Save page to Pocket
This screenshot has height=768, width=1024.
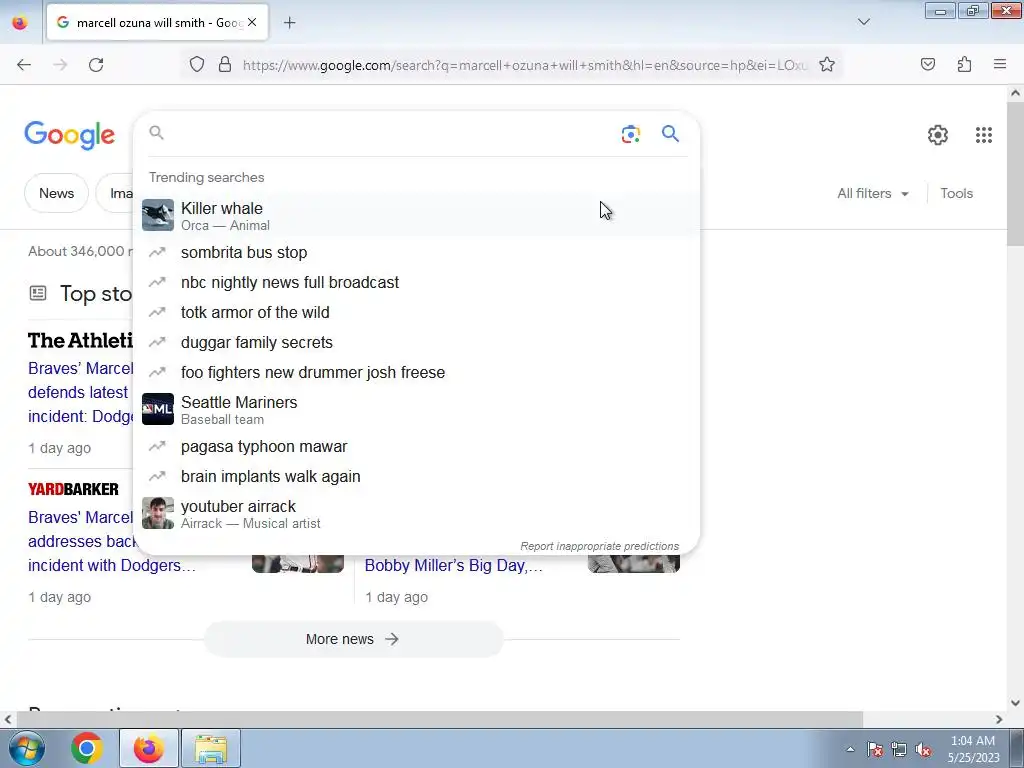[x=927, y=64]
